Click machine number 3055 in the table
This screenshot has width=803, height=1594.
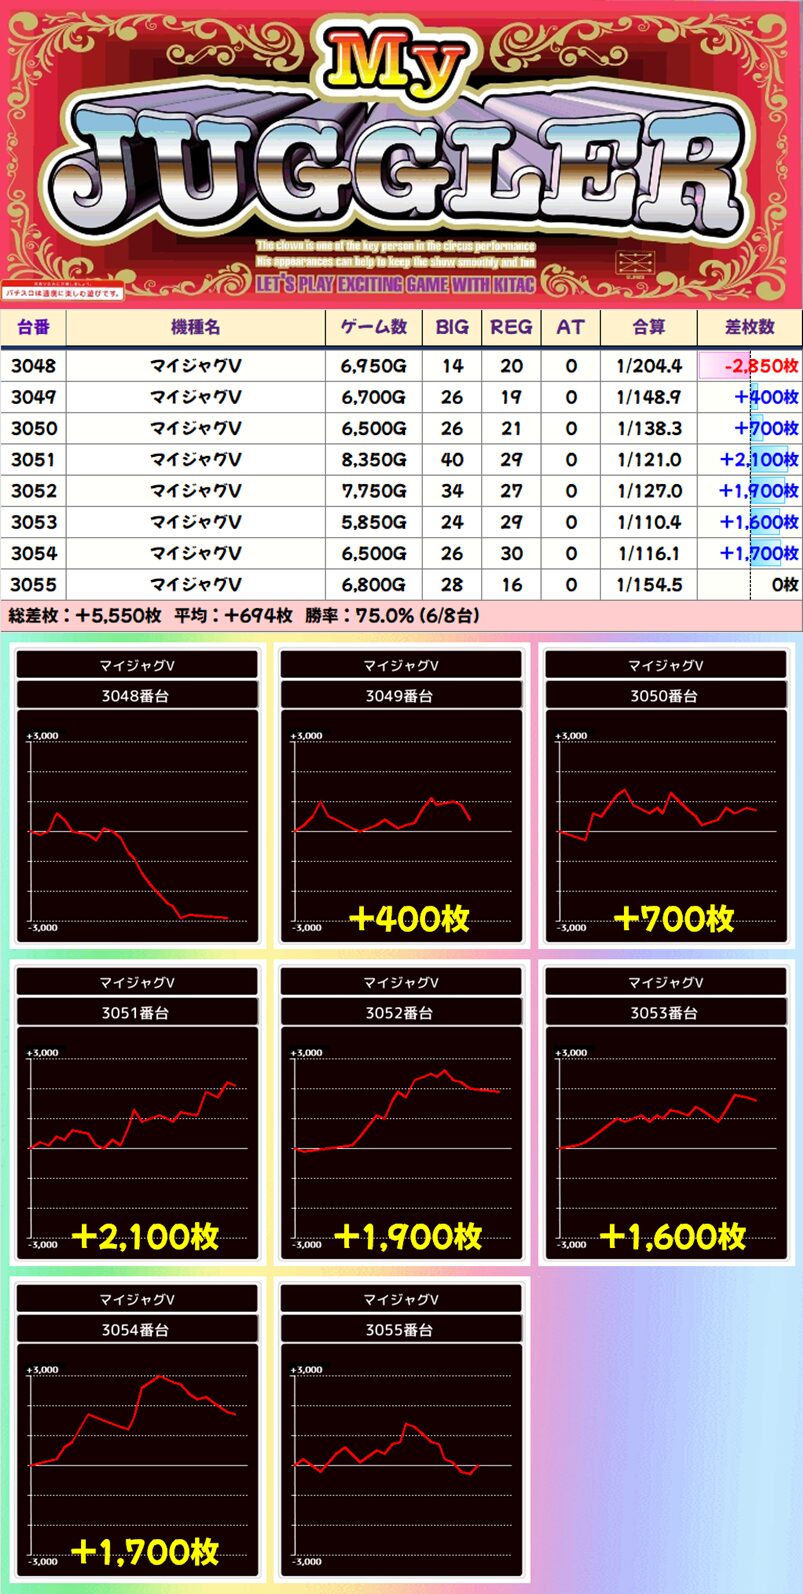pyautogui.click(x=34, y=585)
